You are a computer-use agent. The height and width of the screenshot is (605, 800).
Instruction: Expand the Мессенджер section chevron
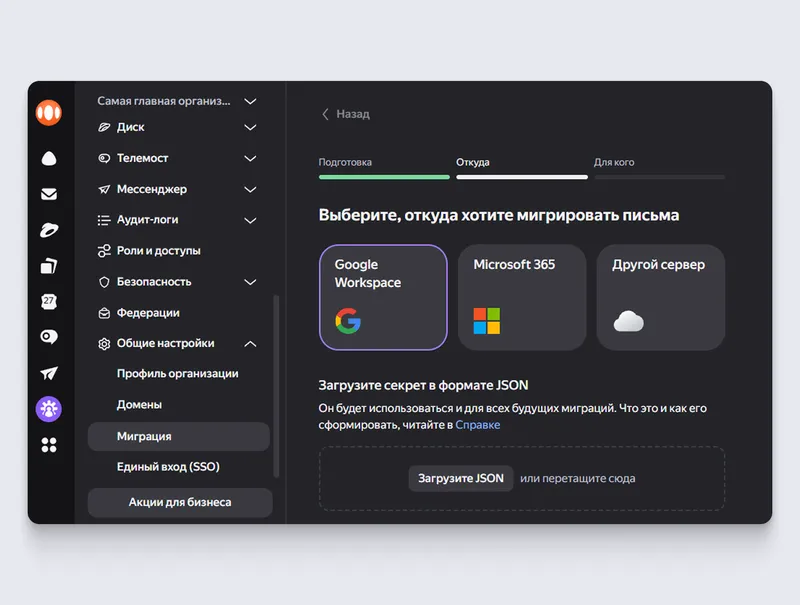click(x=250, y=190)
